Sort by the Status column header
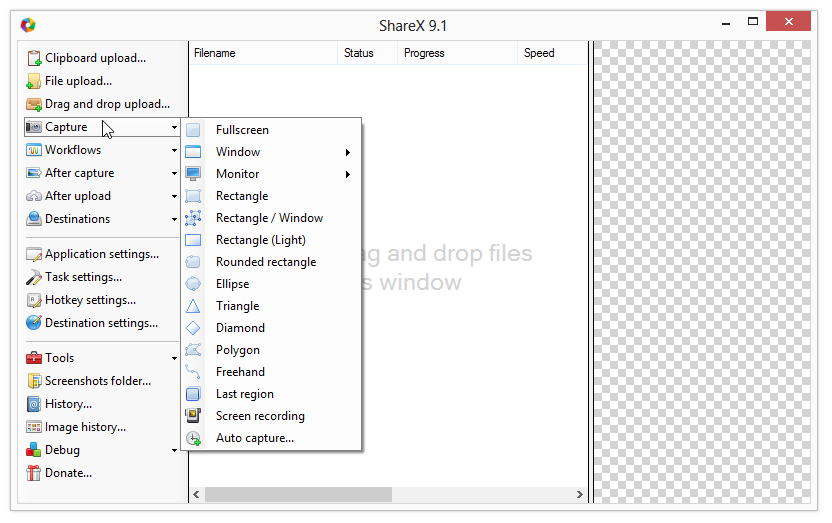 [367, 53]
